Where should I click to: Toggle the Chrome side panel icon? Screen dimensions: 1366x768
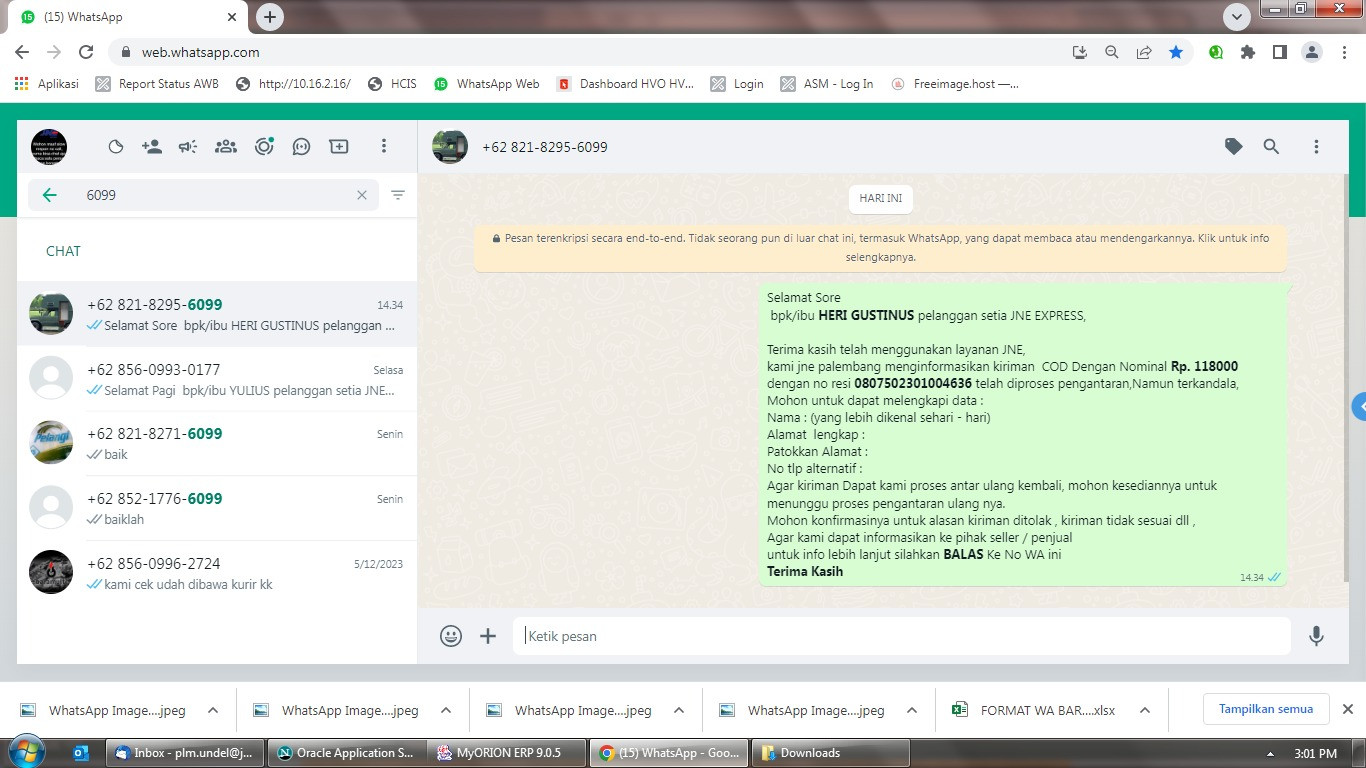pyautogui.click(x=1279, y=52)
